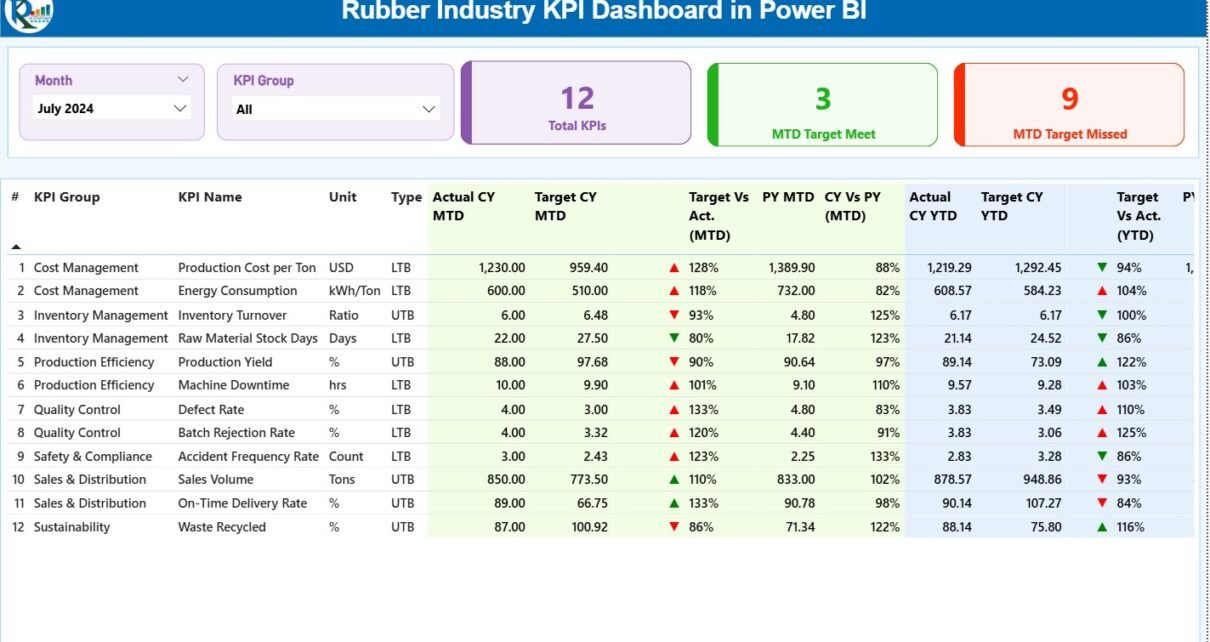The image size is (1210, 642).
Task: Click green down triangle in Raw Material Stock Days MTD
Action: pyautogui.click(x=674, y=338)
